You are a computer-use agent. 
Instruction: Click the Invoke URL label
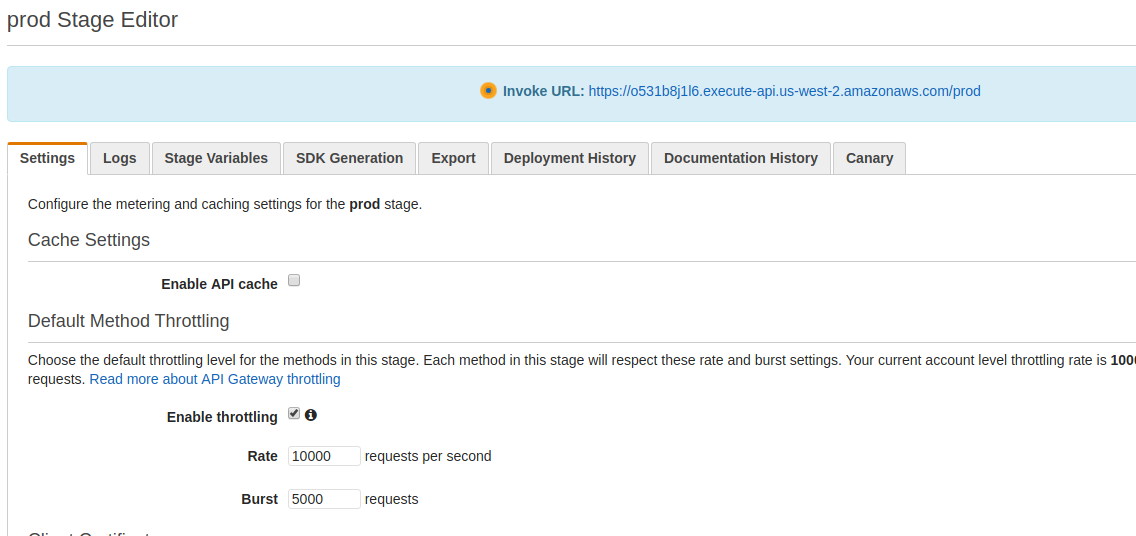pyautogui.click(x=543, y=91)
